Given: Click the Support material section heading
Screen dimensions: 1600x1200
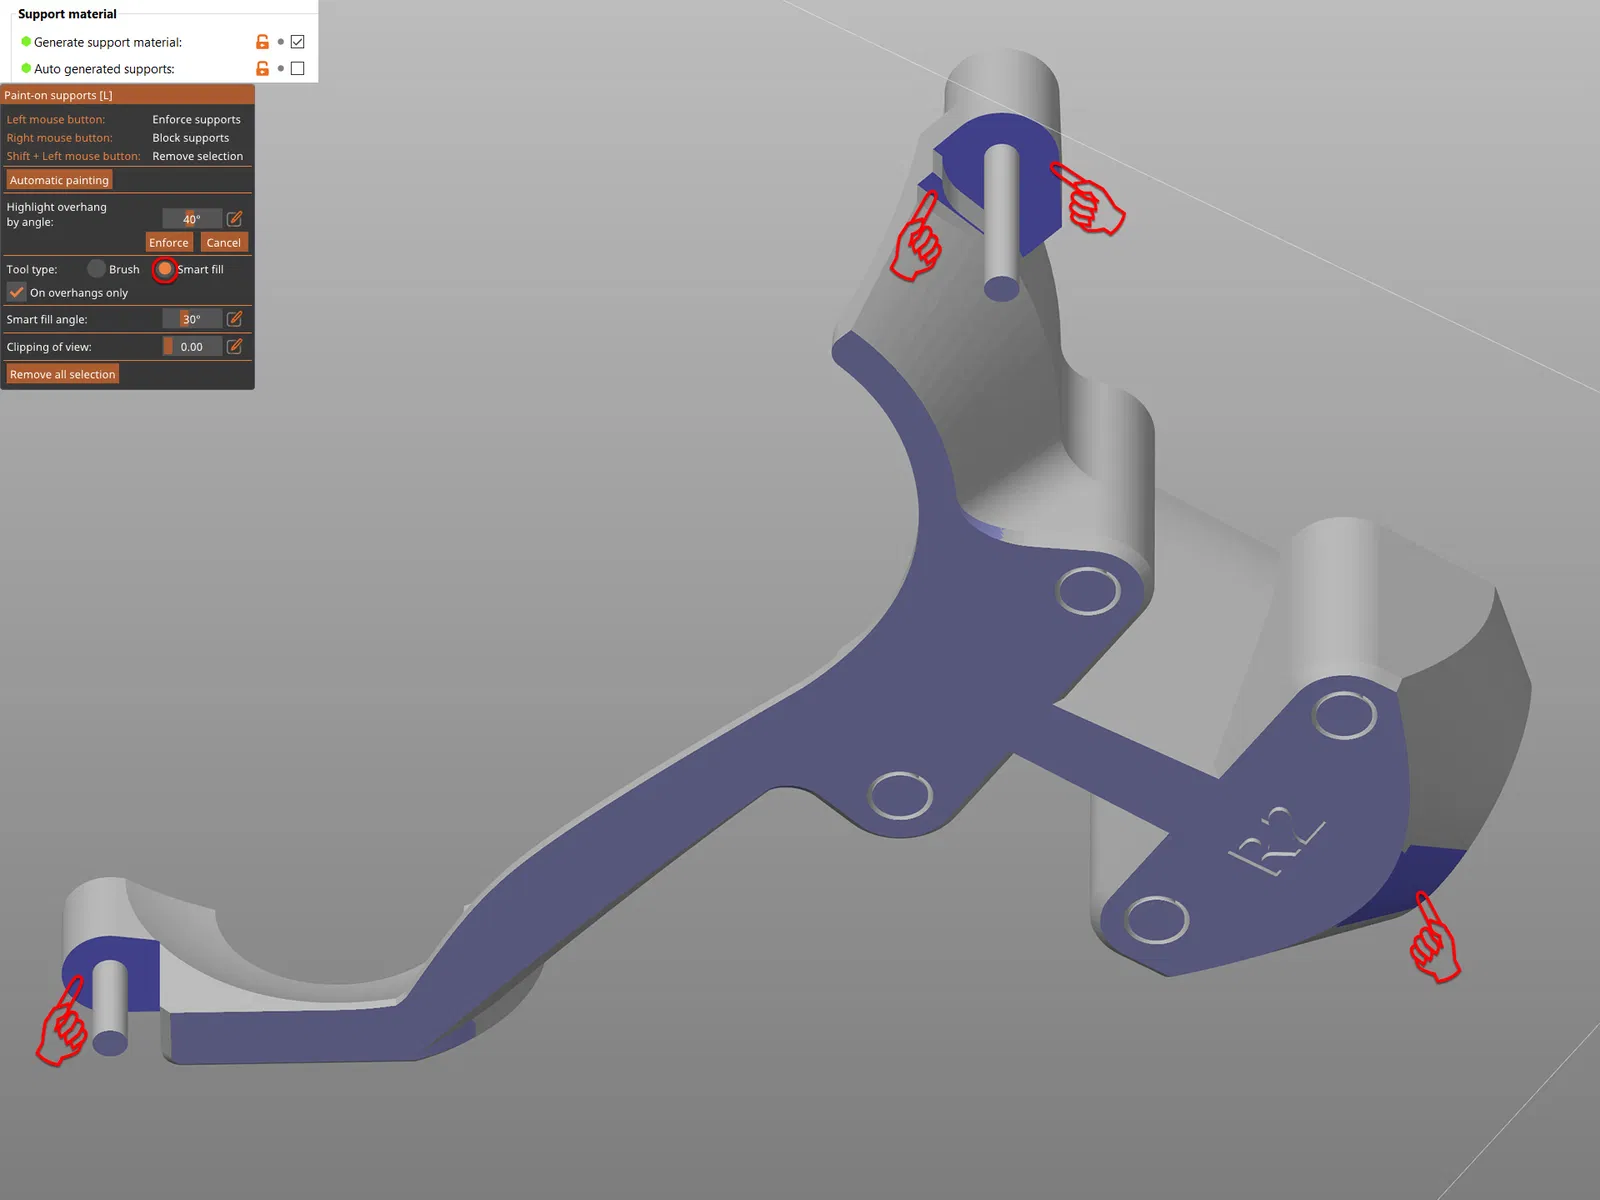Looking at the screenshot, I should pos(67,14).
